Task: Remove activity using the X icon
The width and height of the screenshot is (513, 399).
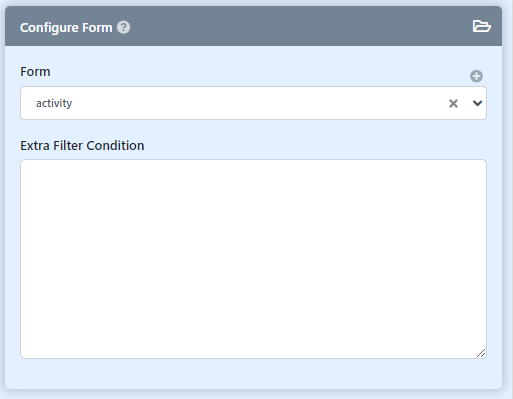Action: [x=453, y=103]
